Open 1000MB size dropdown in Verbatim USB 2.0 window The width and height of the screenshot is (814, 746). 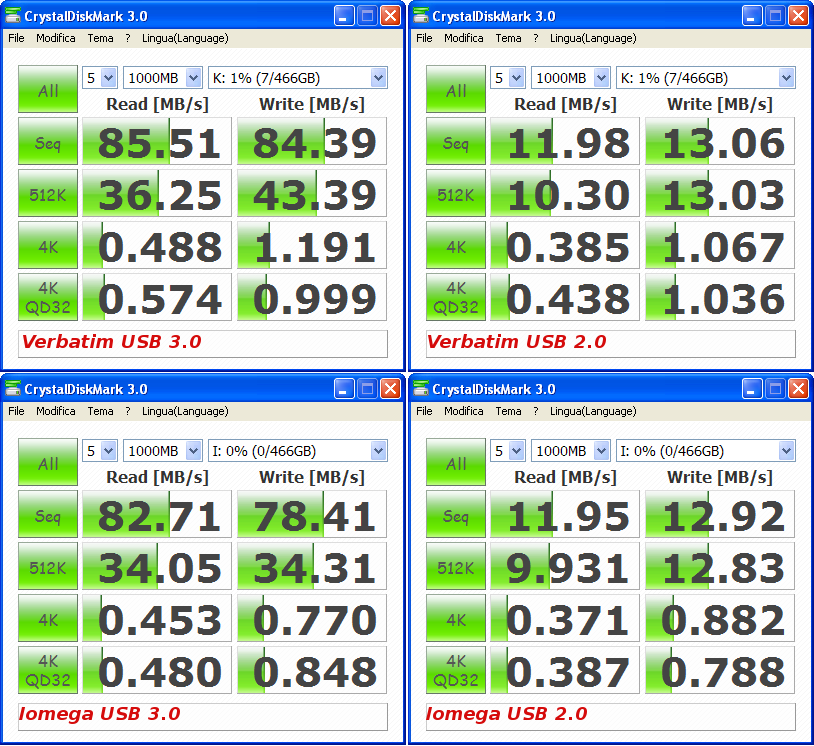pos(571,78)
